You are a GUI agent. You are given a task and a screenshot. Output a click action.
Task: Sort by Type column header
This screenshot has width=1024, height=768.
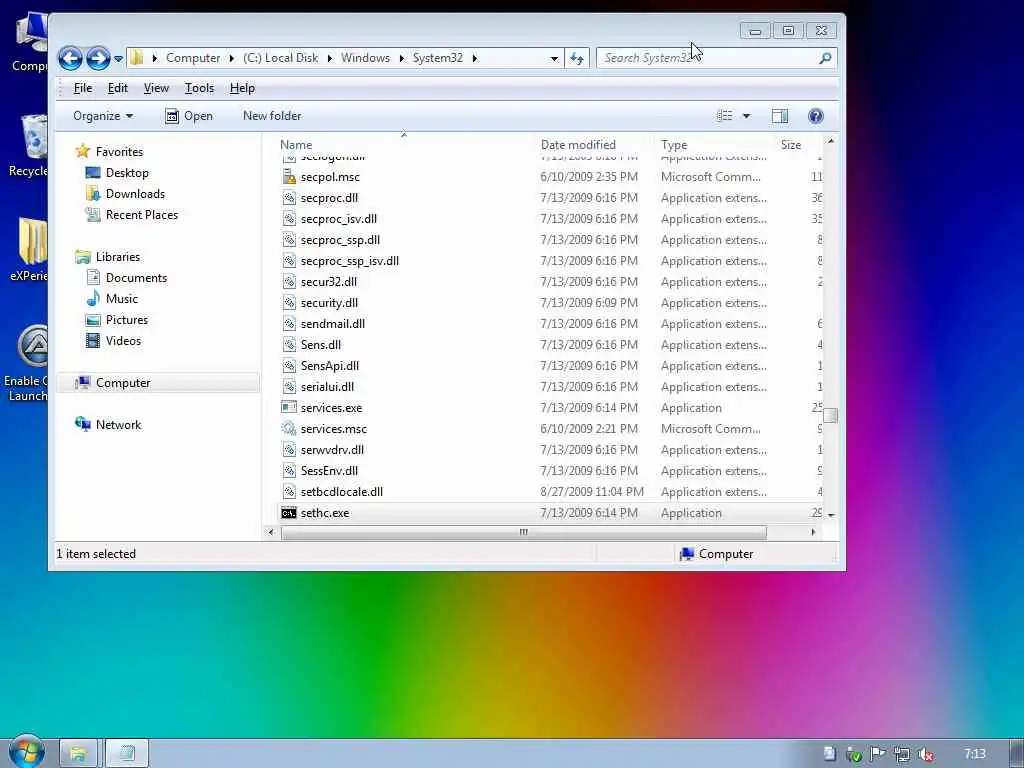point(674,145)
